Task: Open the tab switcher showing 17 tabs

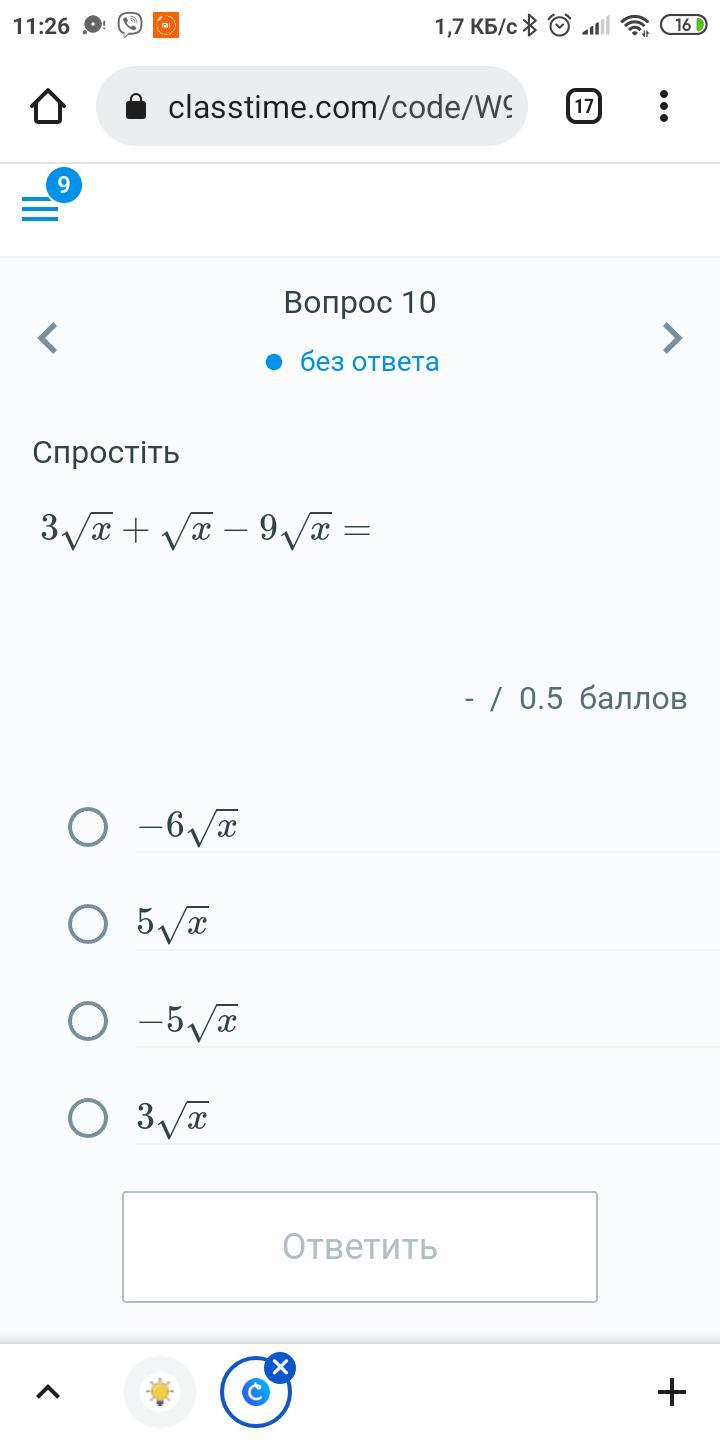Action: [x=584, y=106]
